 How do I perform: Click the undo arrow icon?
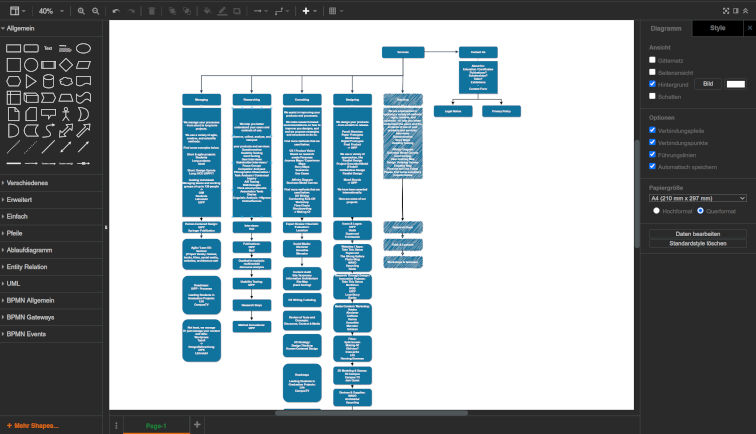coord(116,10)
